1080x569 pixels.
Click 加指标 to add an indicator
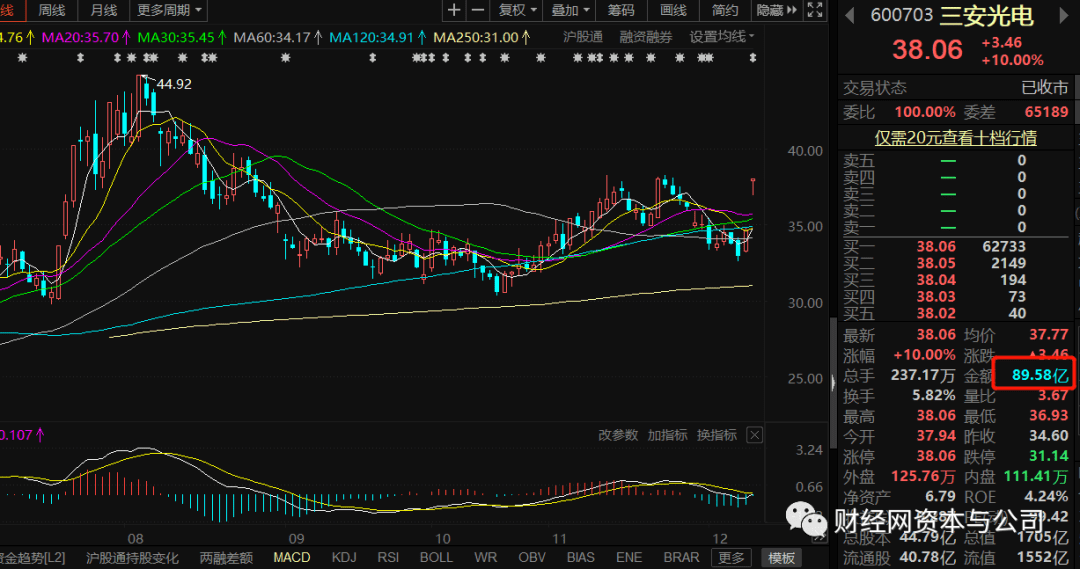click(667, 435)
